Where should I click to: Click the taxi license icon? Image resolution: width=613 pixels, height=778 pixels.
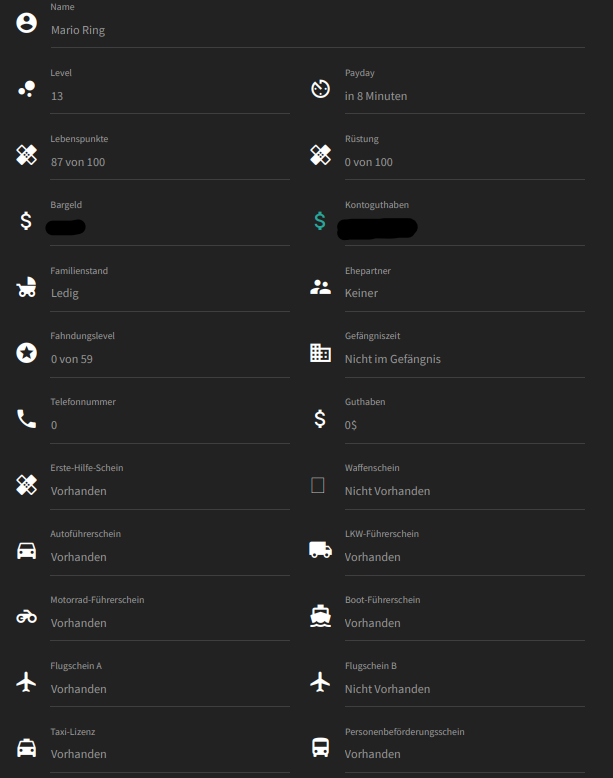27,747
